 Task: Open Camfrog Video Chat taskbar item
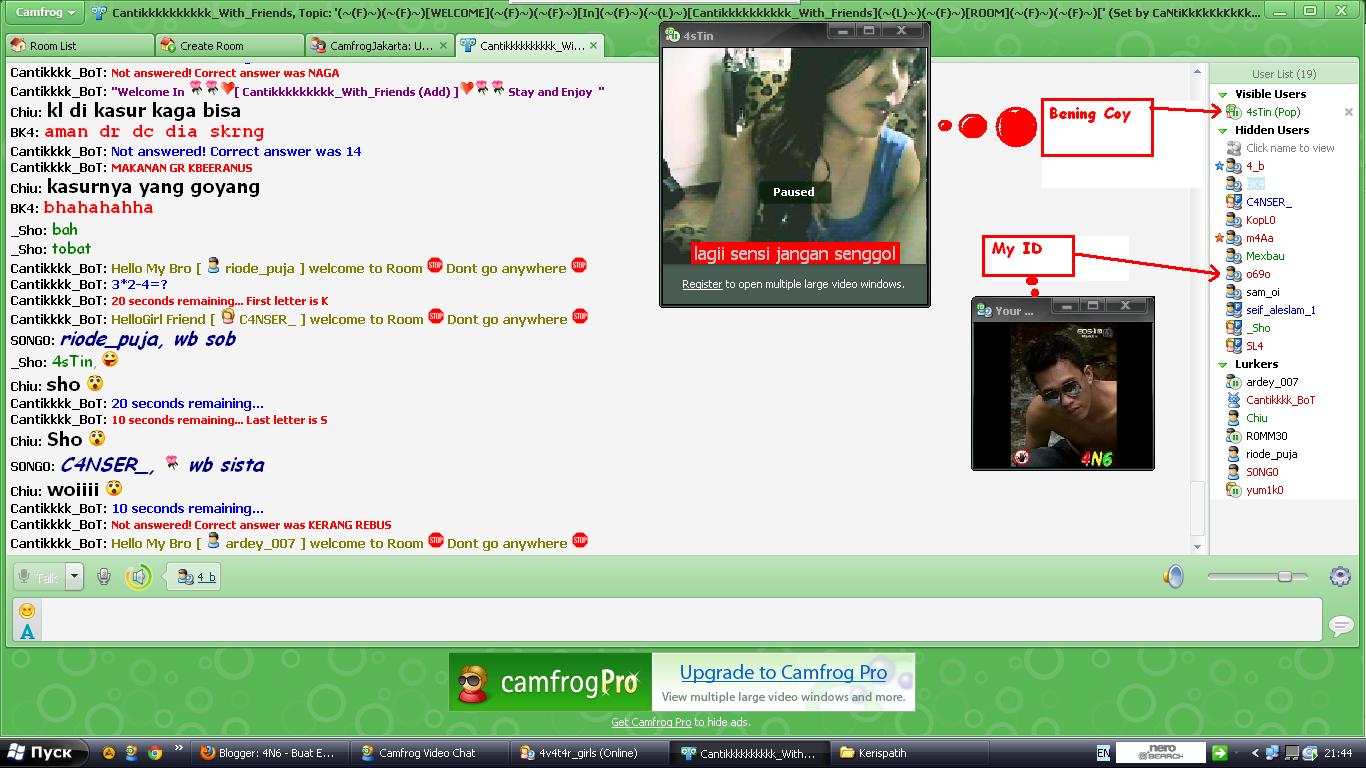point(428,753)
